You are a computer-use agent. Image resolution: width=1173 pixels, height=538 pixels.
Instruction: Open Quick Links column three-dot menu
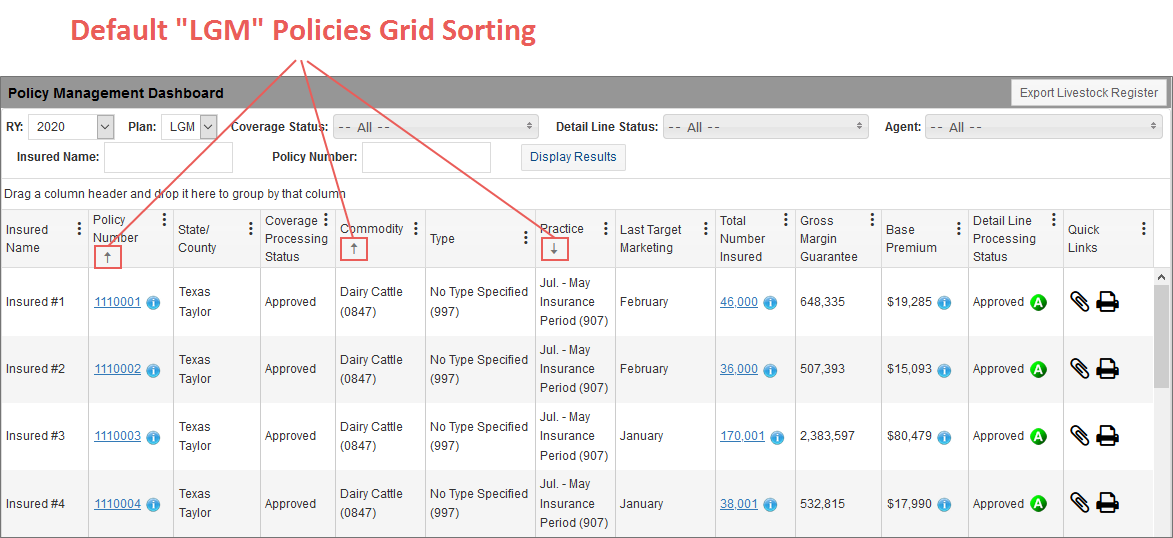pos(1144,229)
